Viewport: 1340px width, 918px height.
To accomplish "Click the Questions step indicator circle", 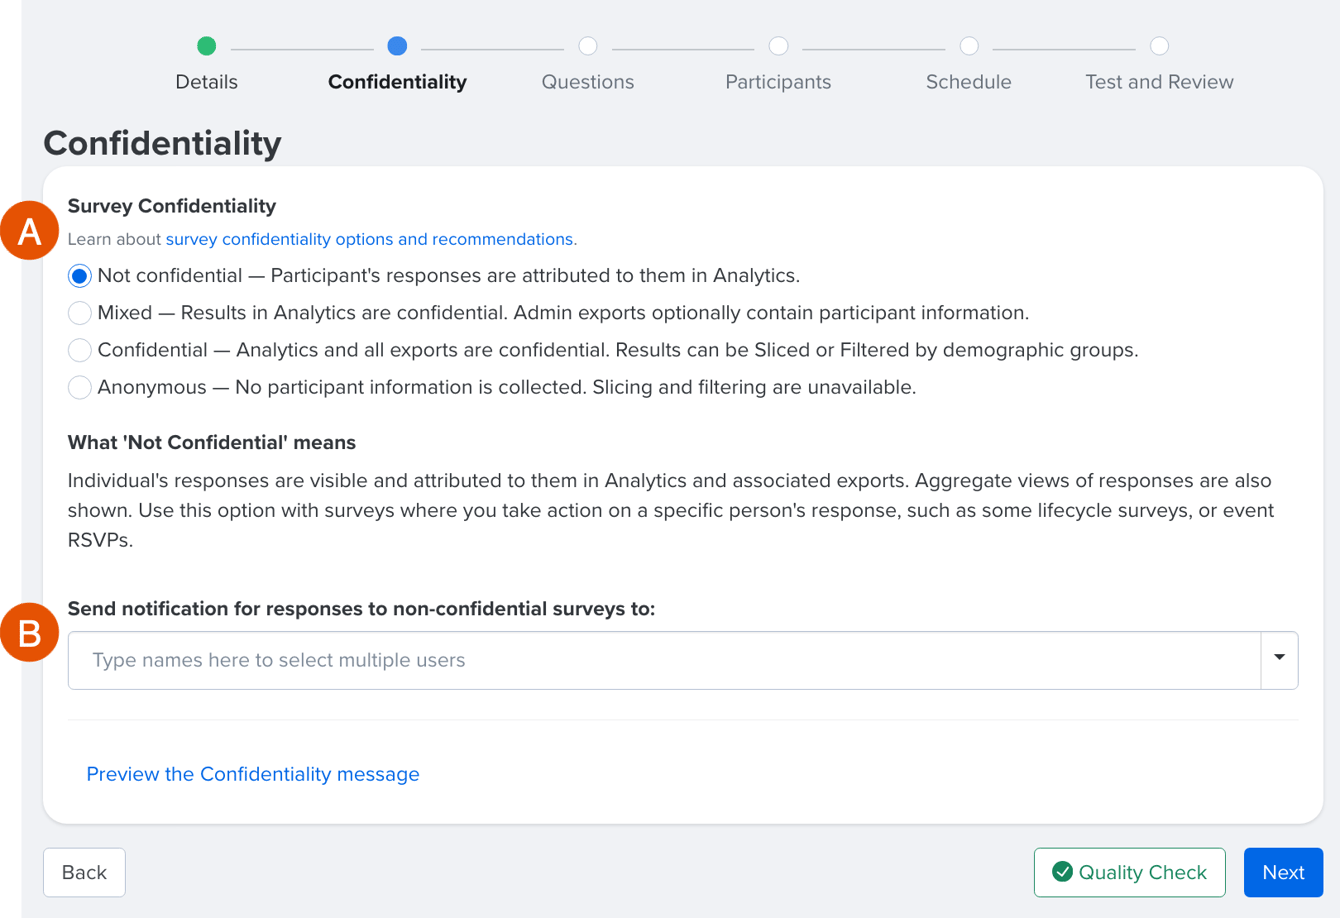I will (x=588, y=45).
